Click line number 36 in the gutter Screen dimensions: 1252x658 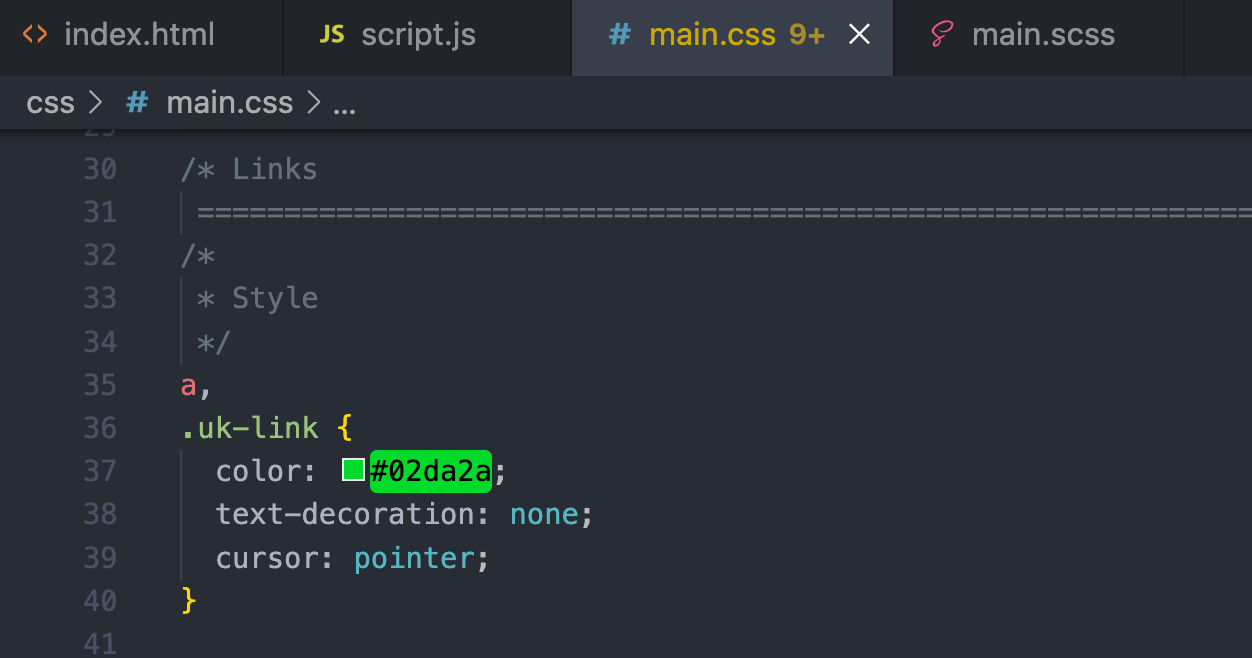100,428
